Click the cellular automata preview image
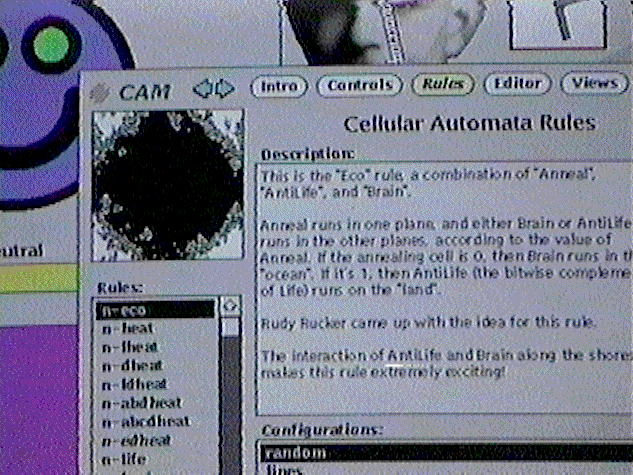Viewport: 633px width, 475px height. [x=168, y=186]
